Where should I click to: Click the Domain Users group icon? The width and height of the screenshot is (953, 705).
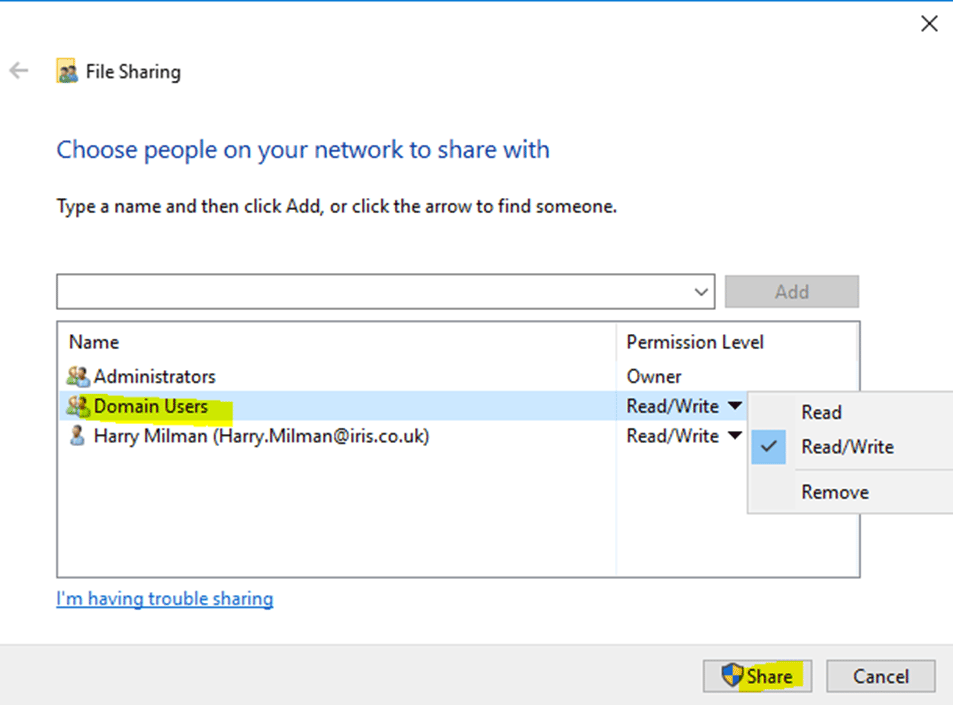pos(78,406)
